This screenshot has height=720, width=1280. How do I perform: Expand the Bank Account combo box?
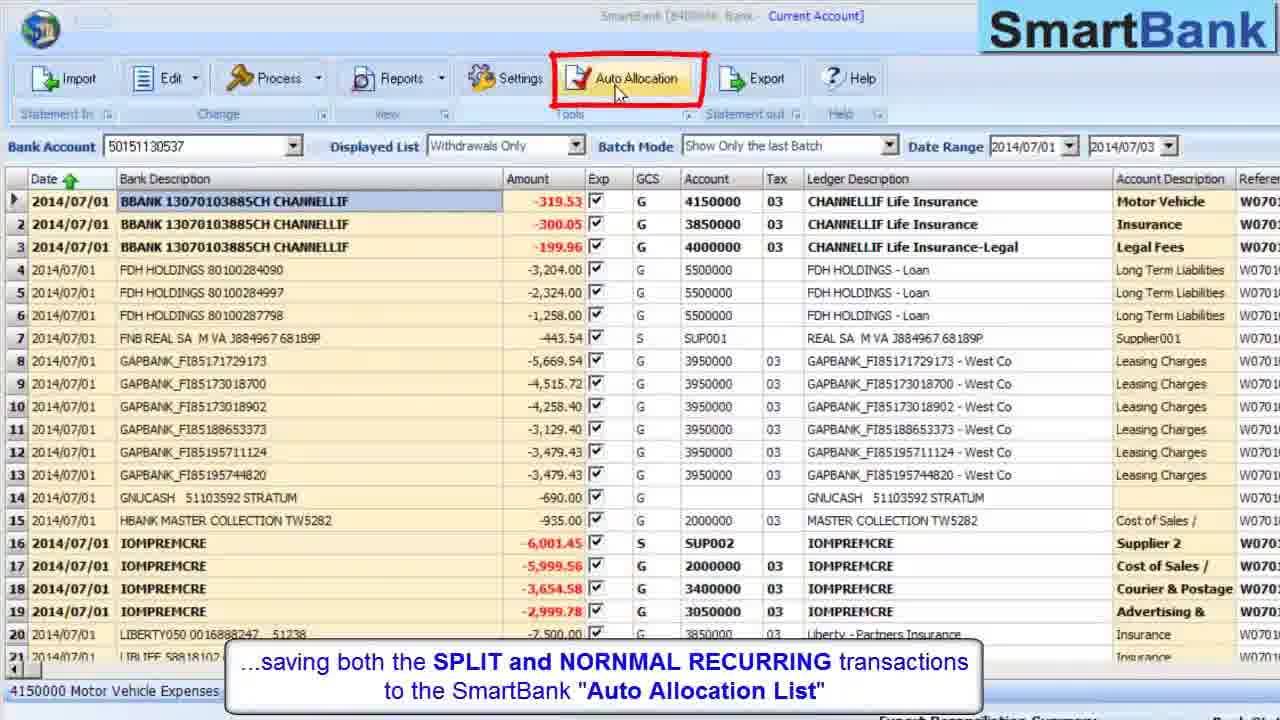point(293,147)
